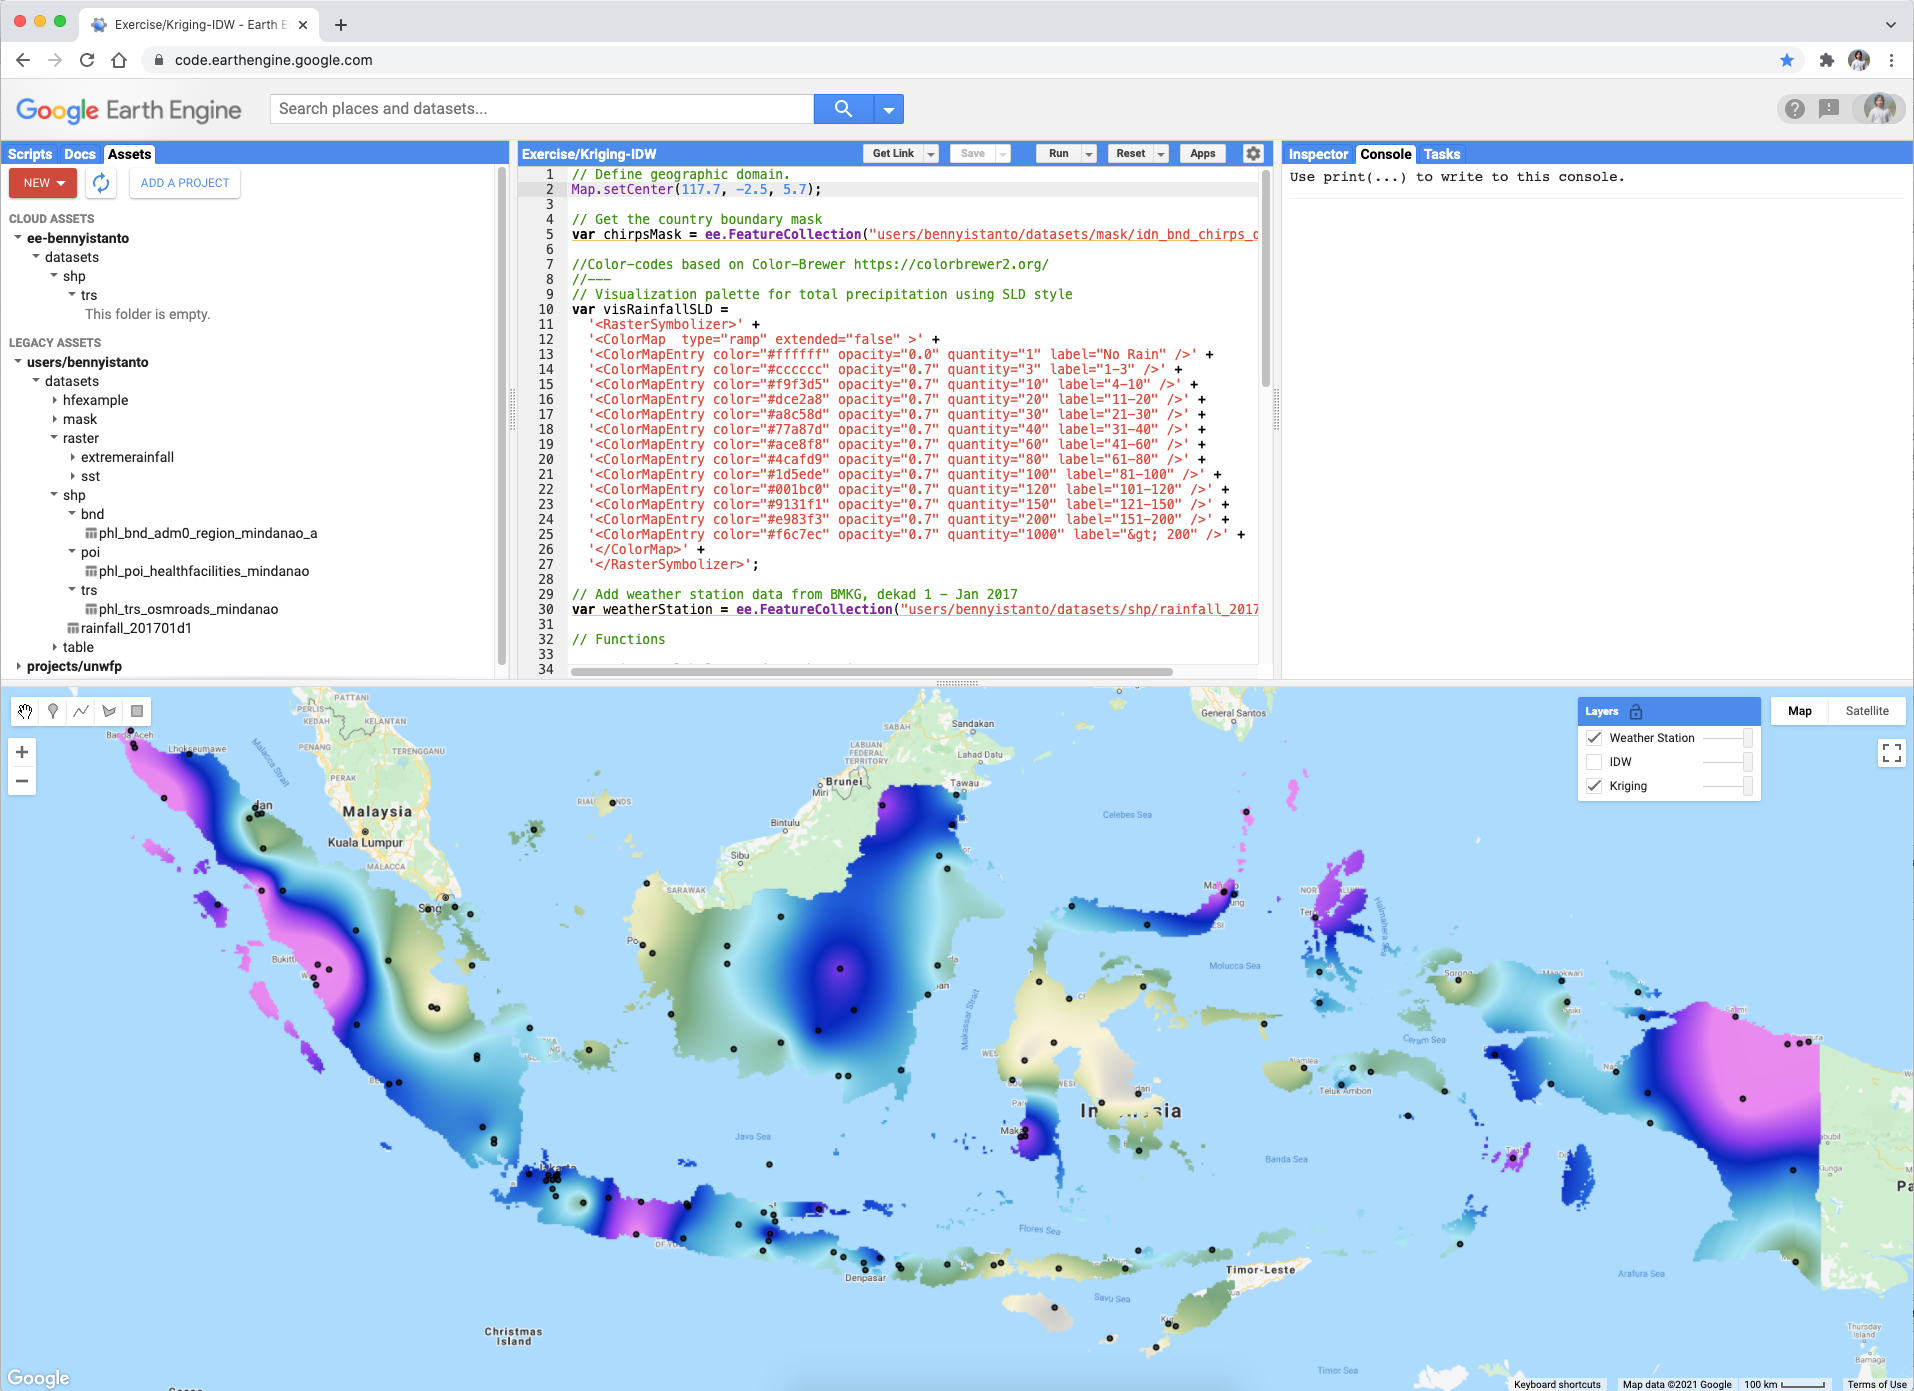Uncheck the Weather Station layer

[x=1594, y=738]
